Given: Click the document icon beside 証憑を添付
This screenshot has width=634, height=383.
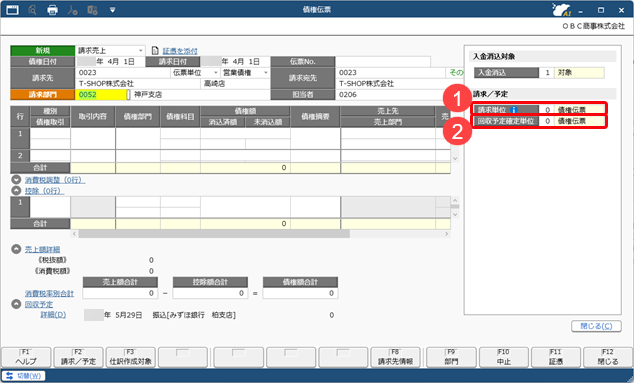Looking at the screenshot, I should point(155,51).
